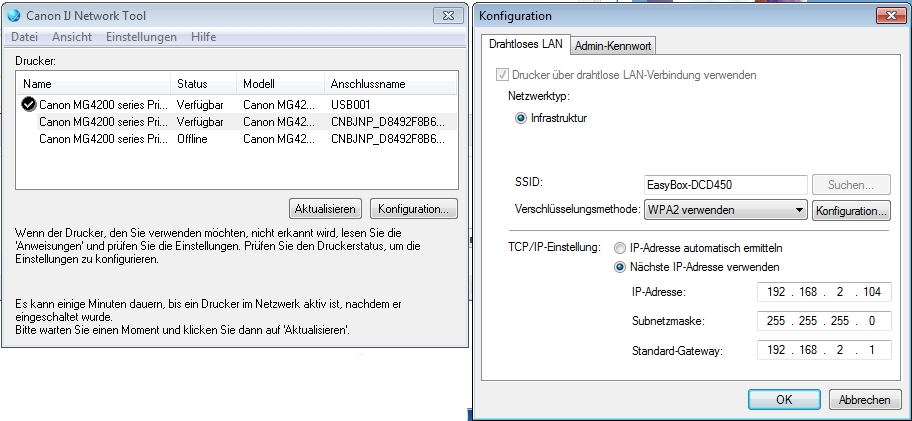Open encryption Konfiguration next to WPA2 dropdown
Image resolution: width=912 pixels, height=421 pixels.
click(851, 210)
